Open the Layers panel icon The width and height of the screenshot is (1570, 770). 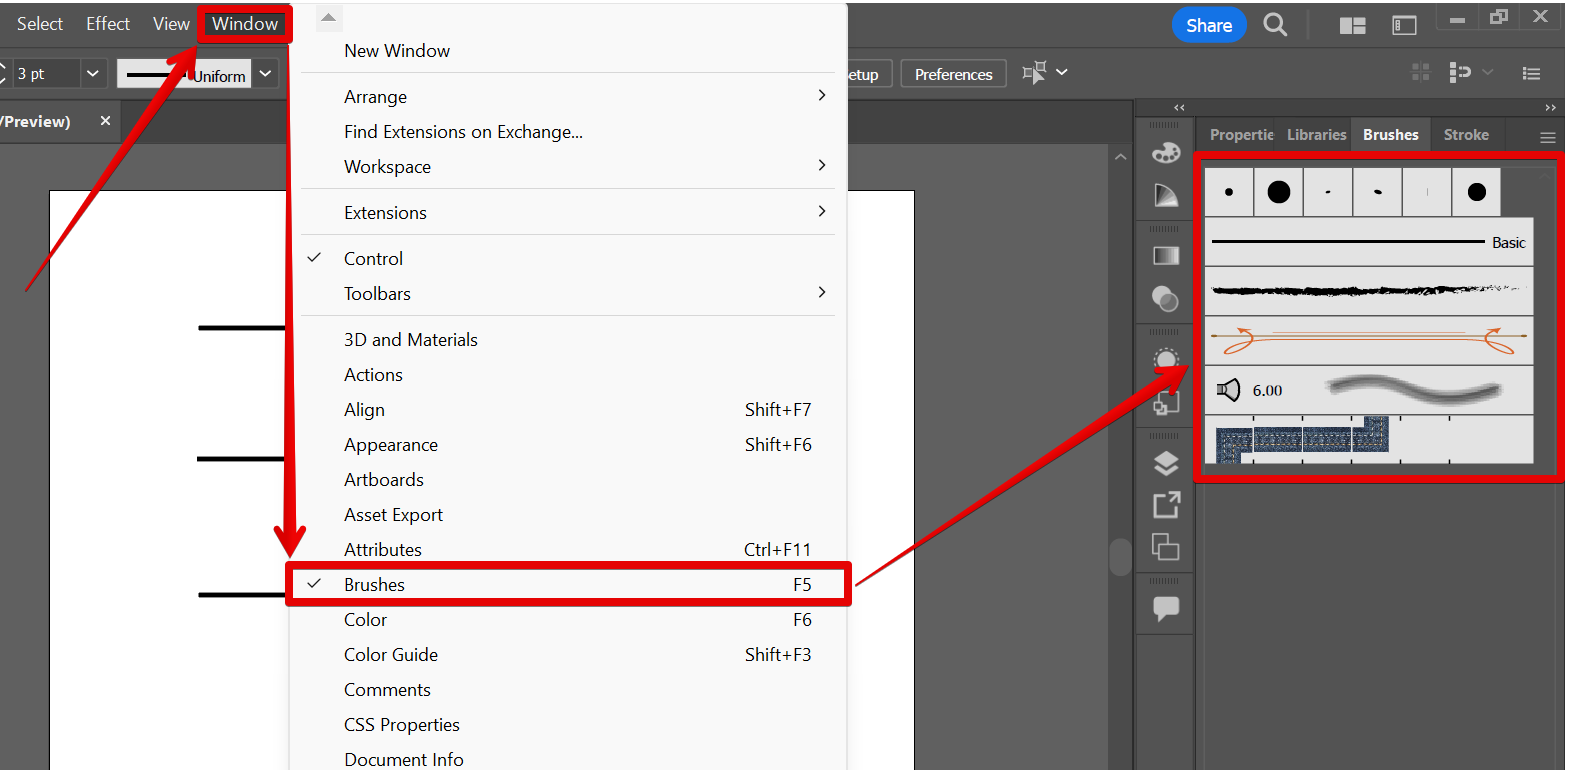1166,463
